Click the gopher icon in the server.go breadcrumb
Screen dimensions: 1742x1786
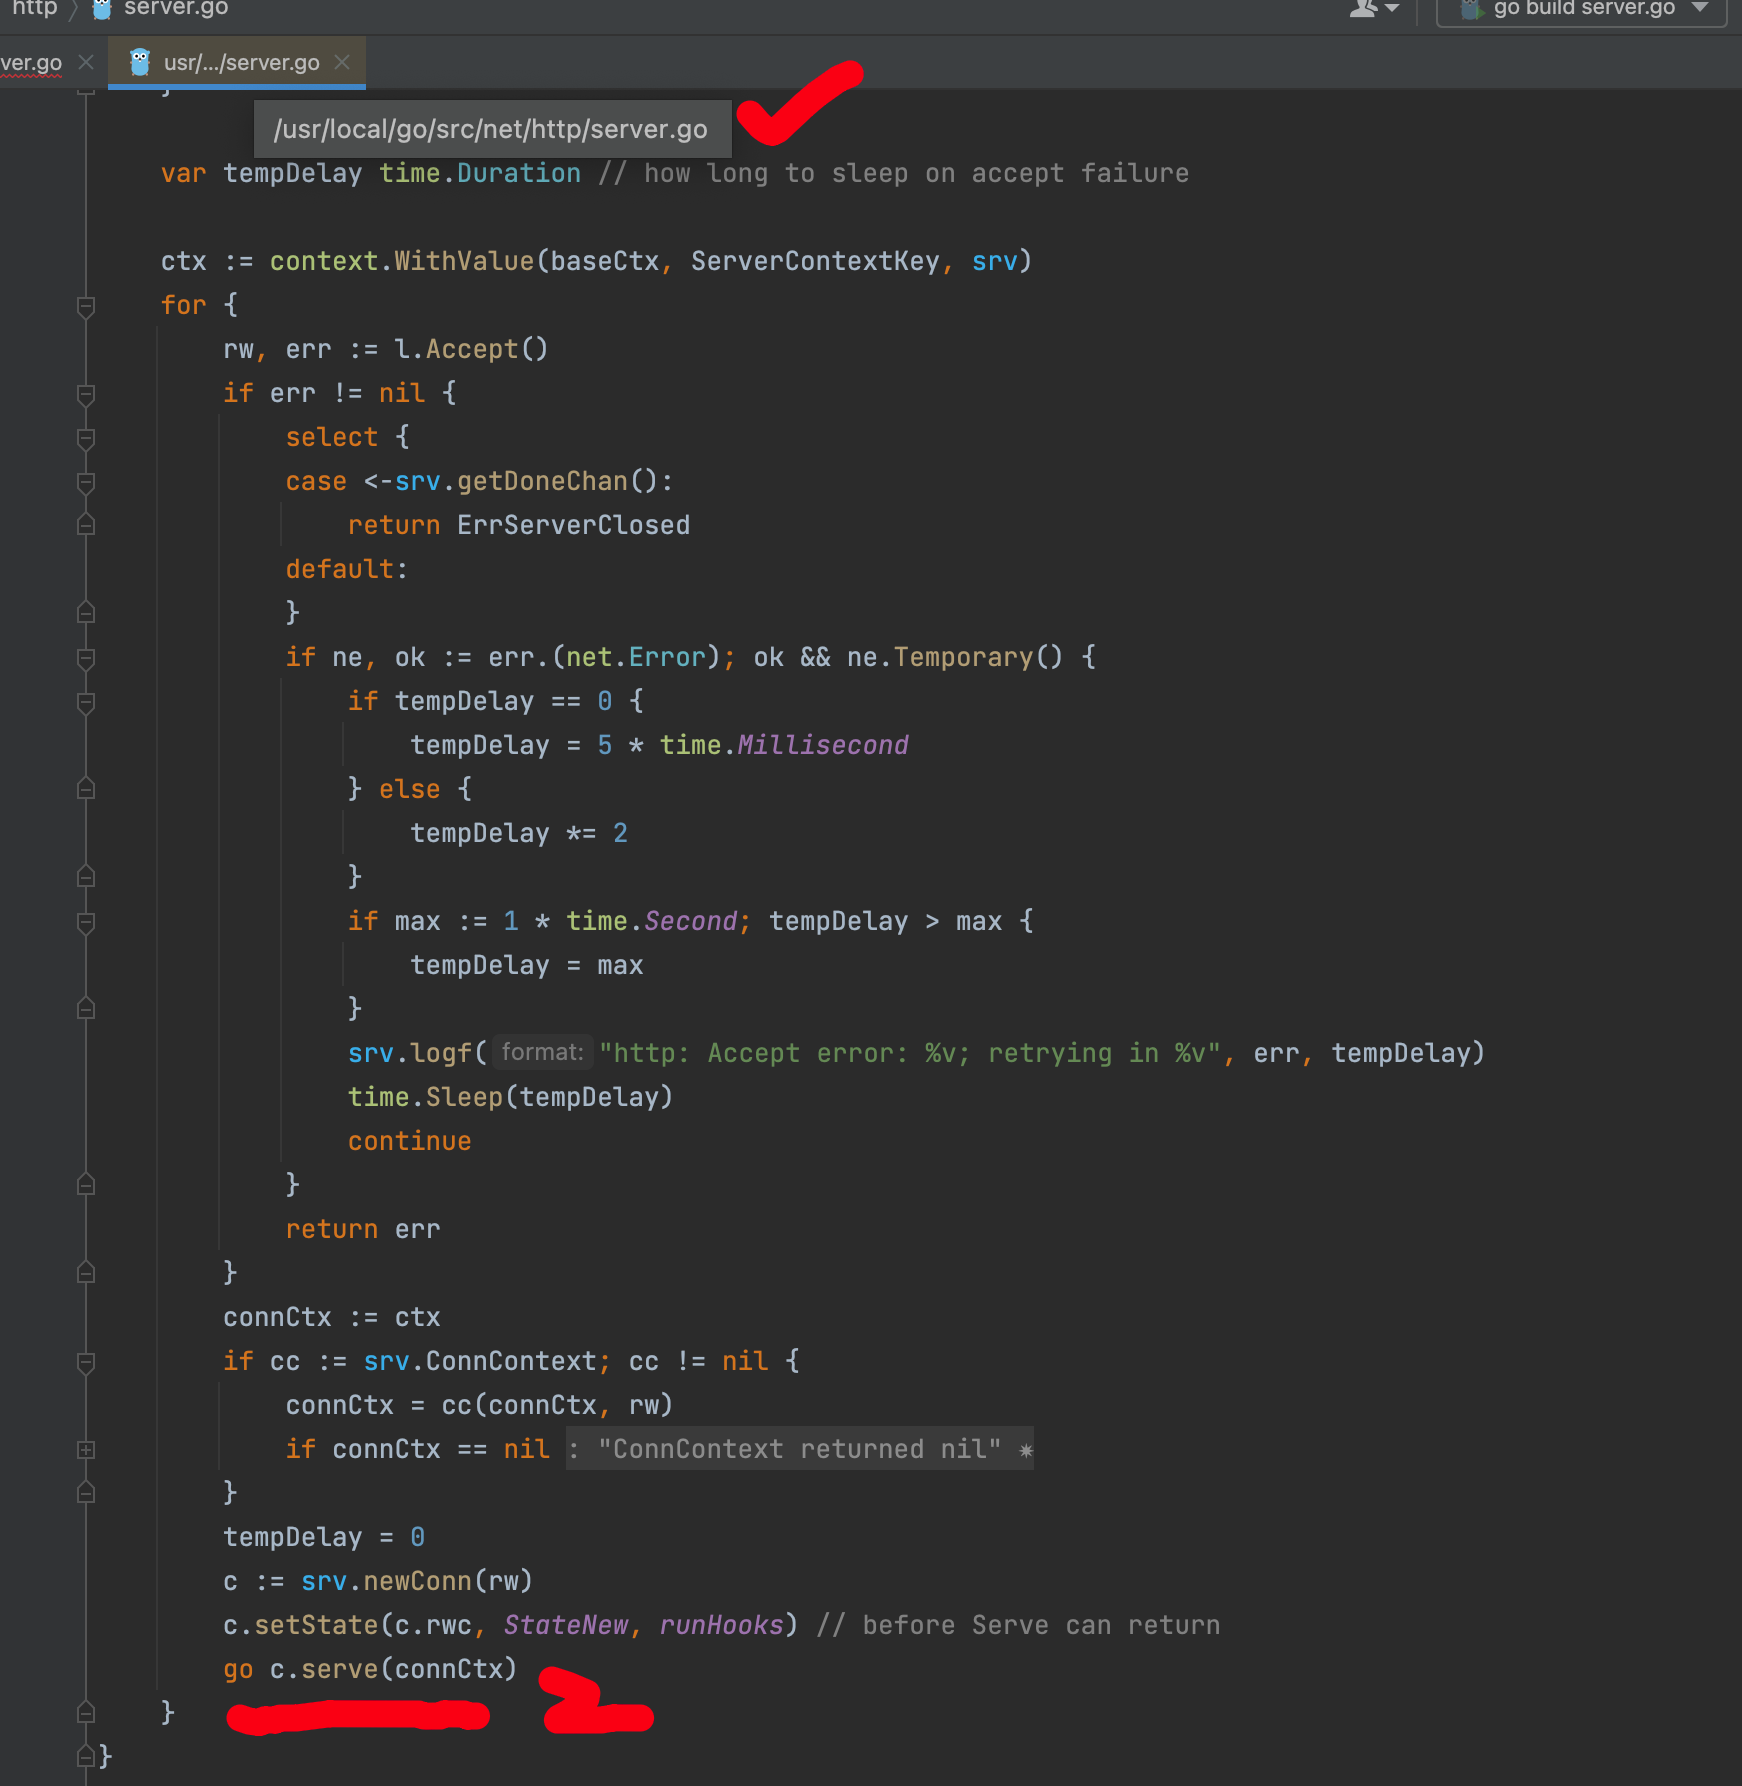(101, 9)
